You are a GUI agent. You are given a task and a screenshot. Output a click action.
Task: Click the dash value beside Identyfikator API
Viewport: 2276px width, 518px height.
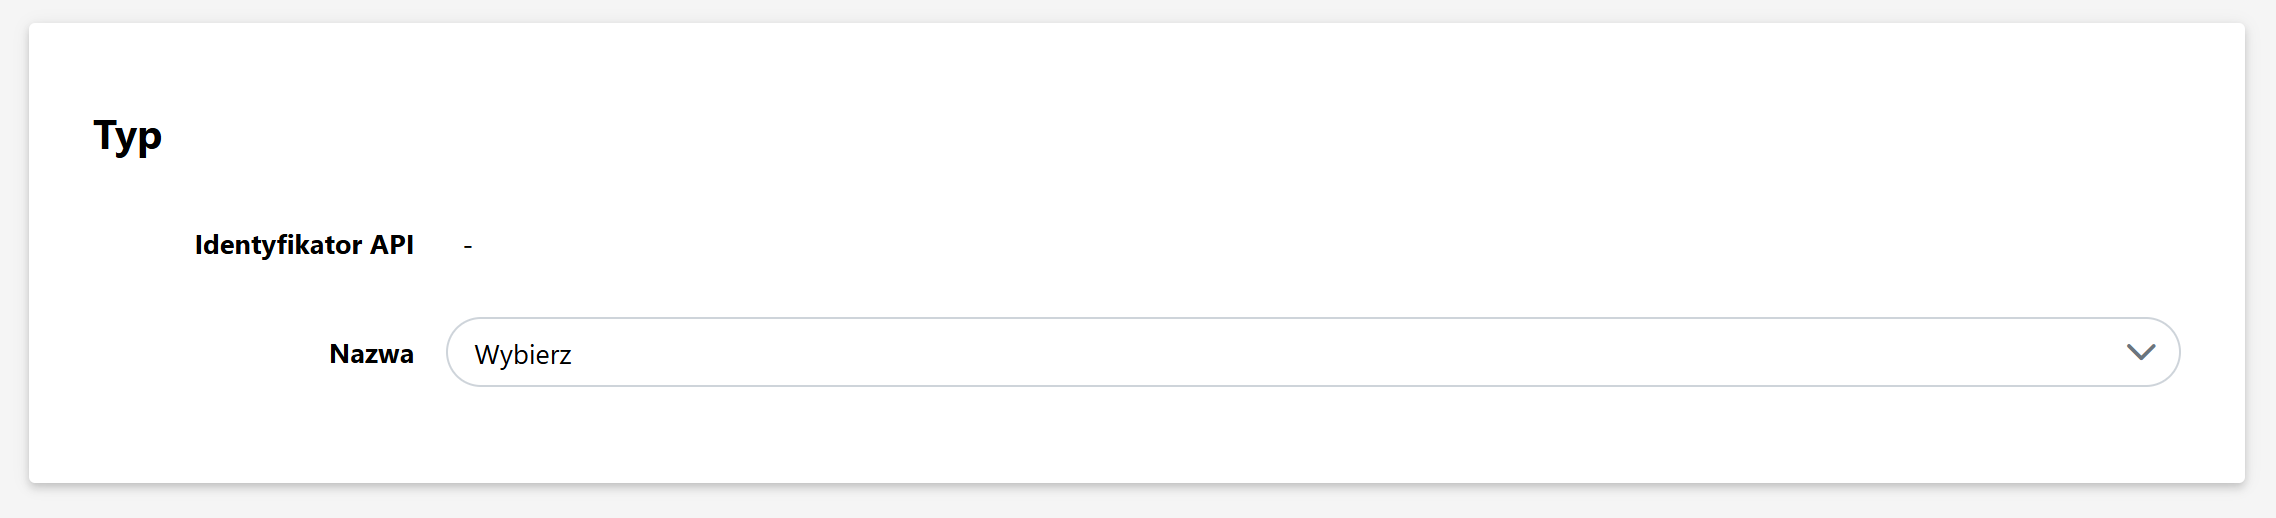(468, 245)
